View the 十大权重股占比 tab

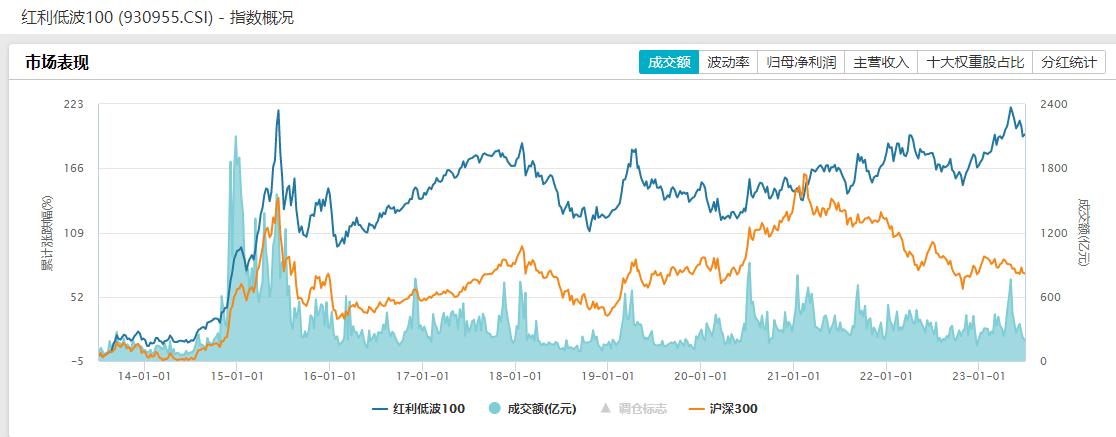[x=975, y=62]
